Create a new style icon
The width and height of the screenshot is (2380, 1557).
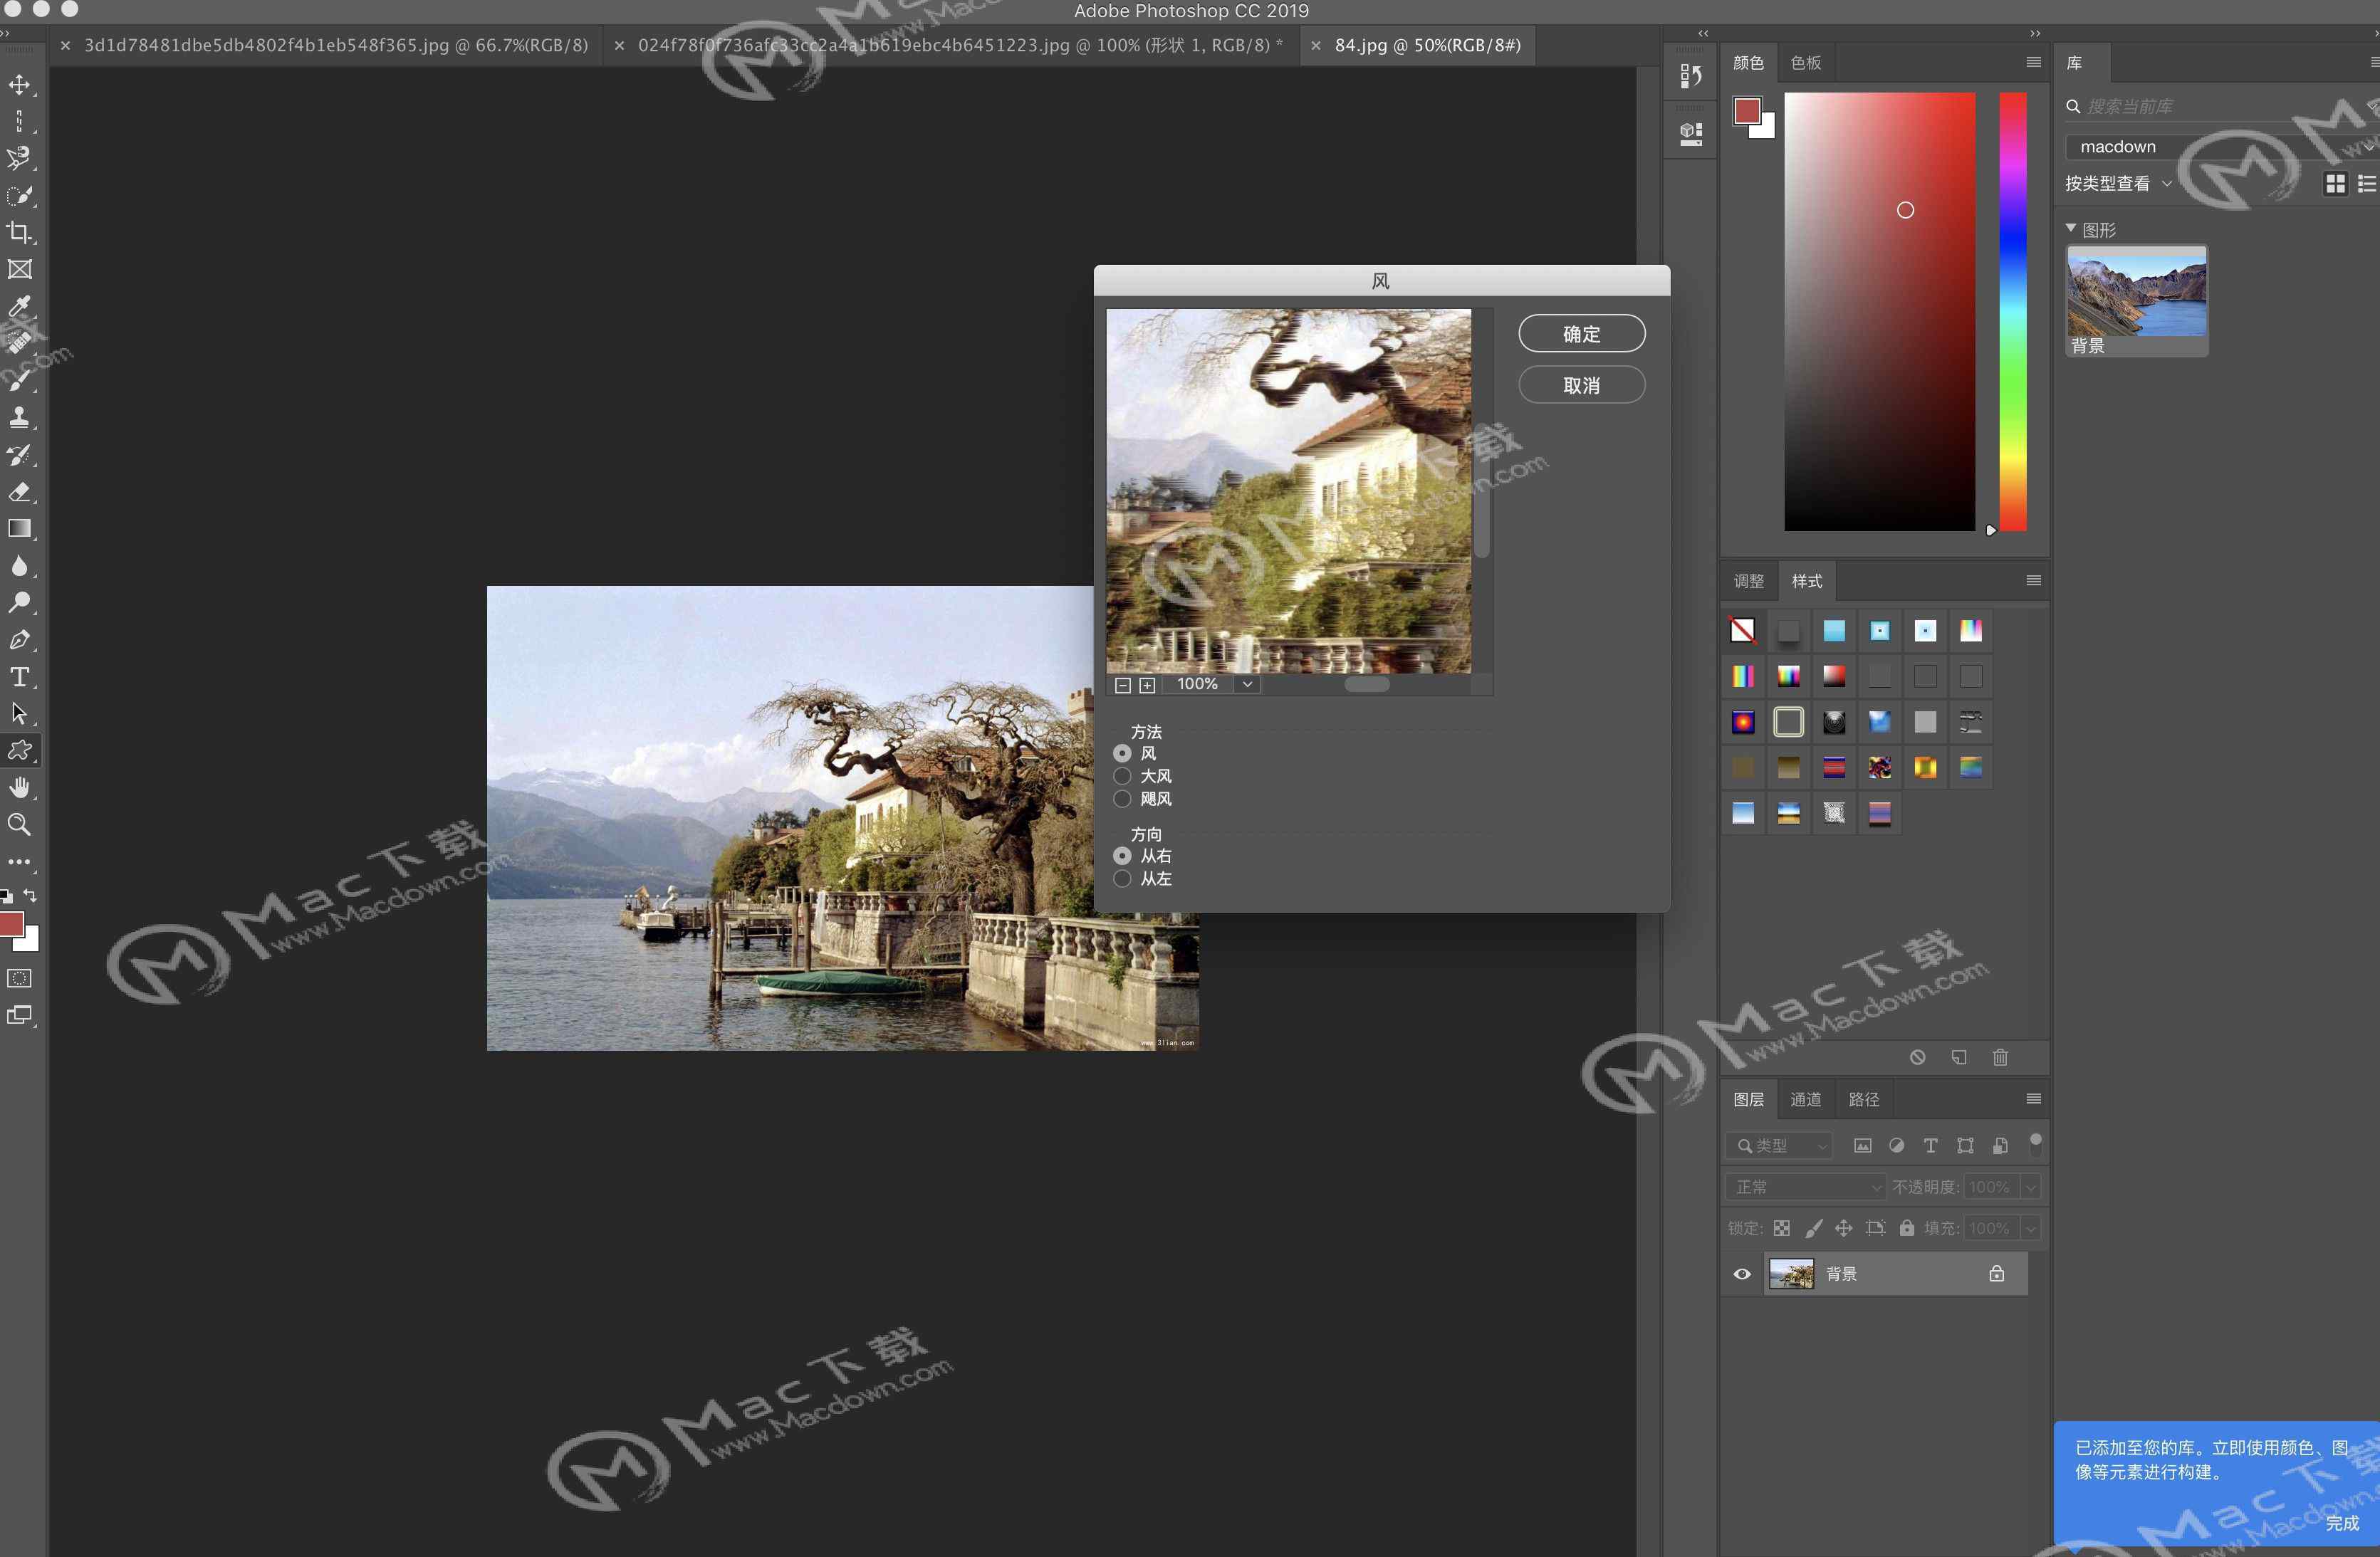(1959, 1057)
